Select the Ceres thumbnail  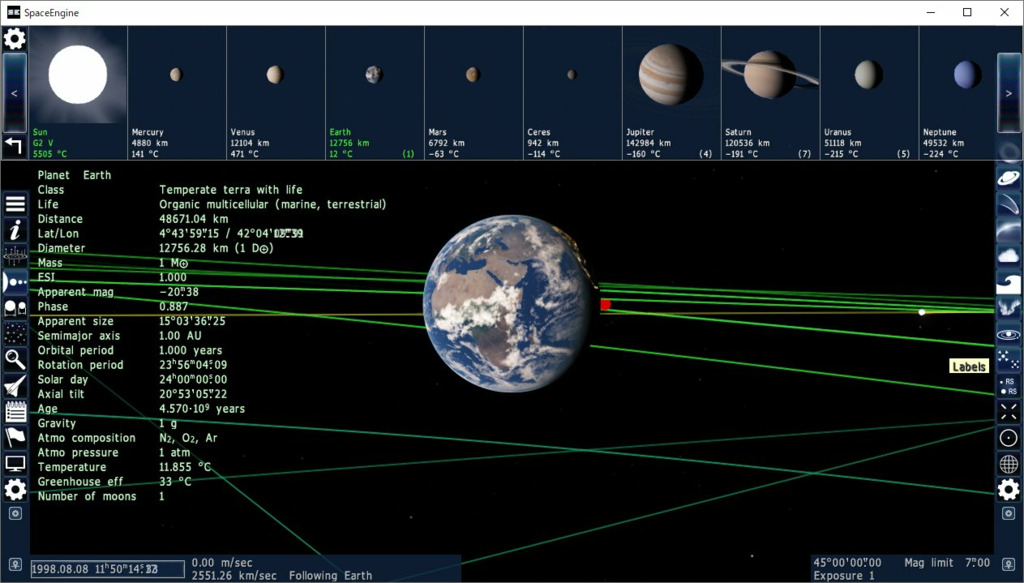[x=573, y=93]
